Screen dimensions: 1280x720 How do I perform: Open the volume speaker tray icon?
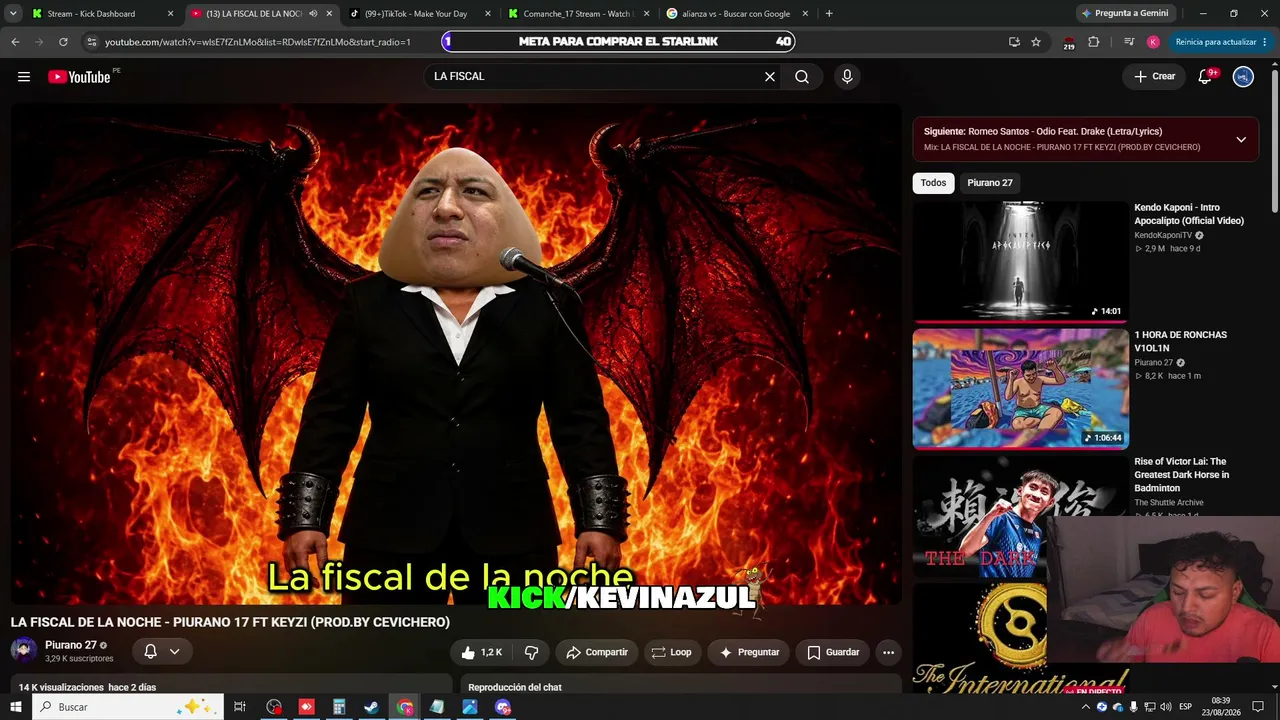click(1165, 707)
